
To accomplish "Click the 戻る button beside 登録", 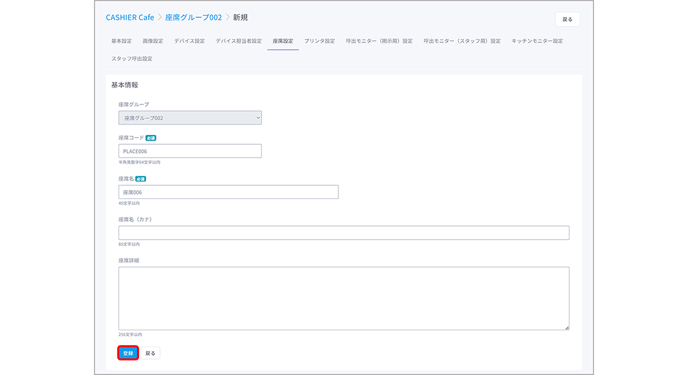I will click(150, 353).
